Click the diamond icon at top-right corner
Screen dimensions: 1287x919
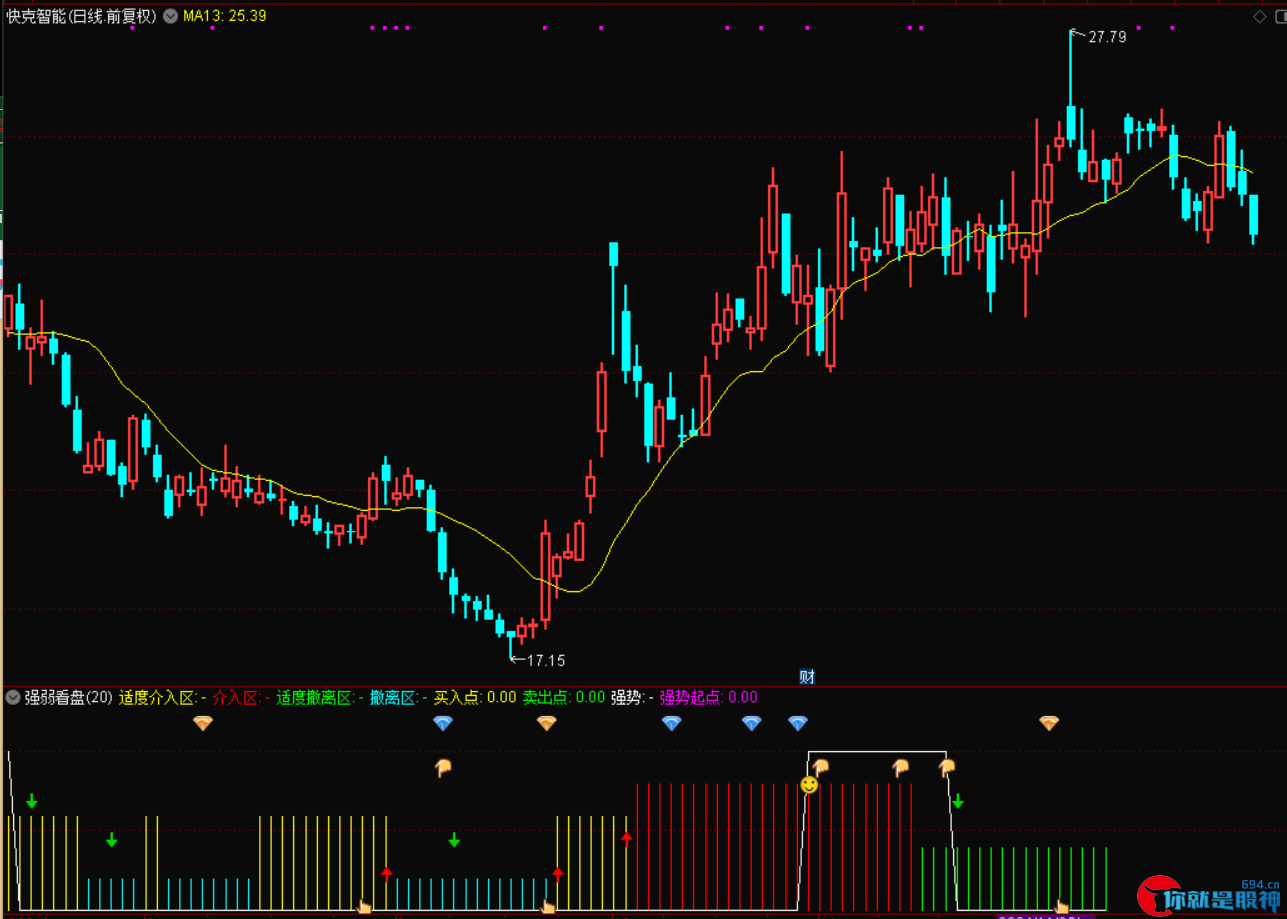1260,16
